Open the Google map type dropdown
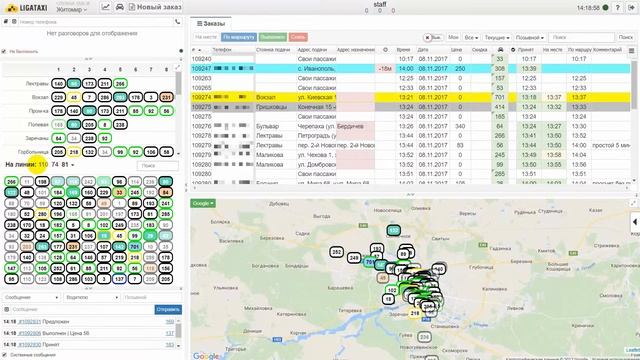Screen dimensions: 640x360 click(203, 203)
